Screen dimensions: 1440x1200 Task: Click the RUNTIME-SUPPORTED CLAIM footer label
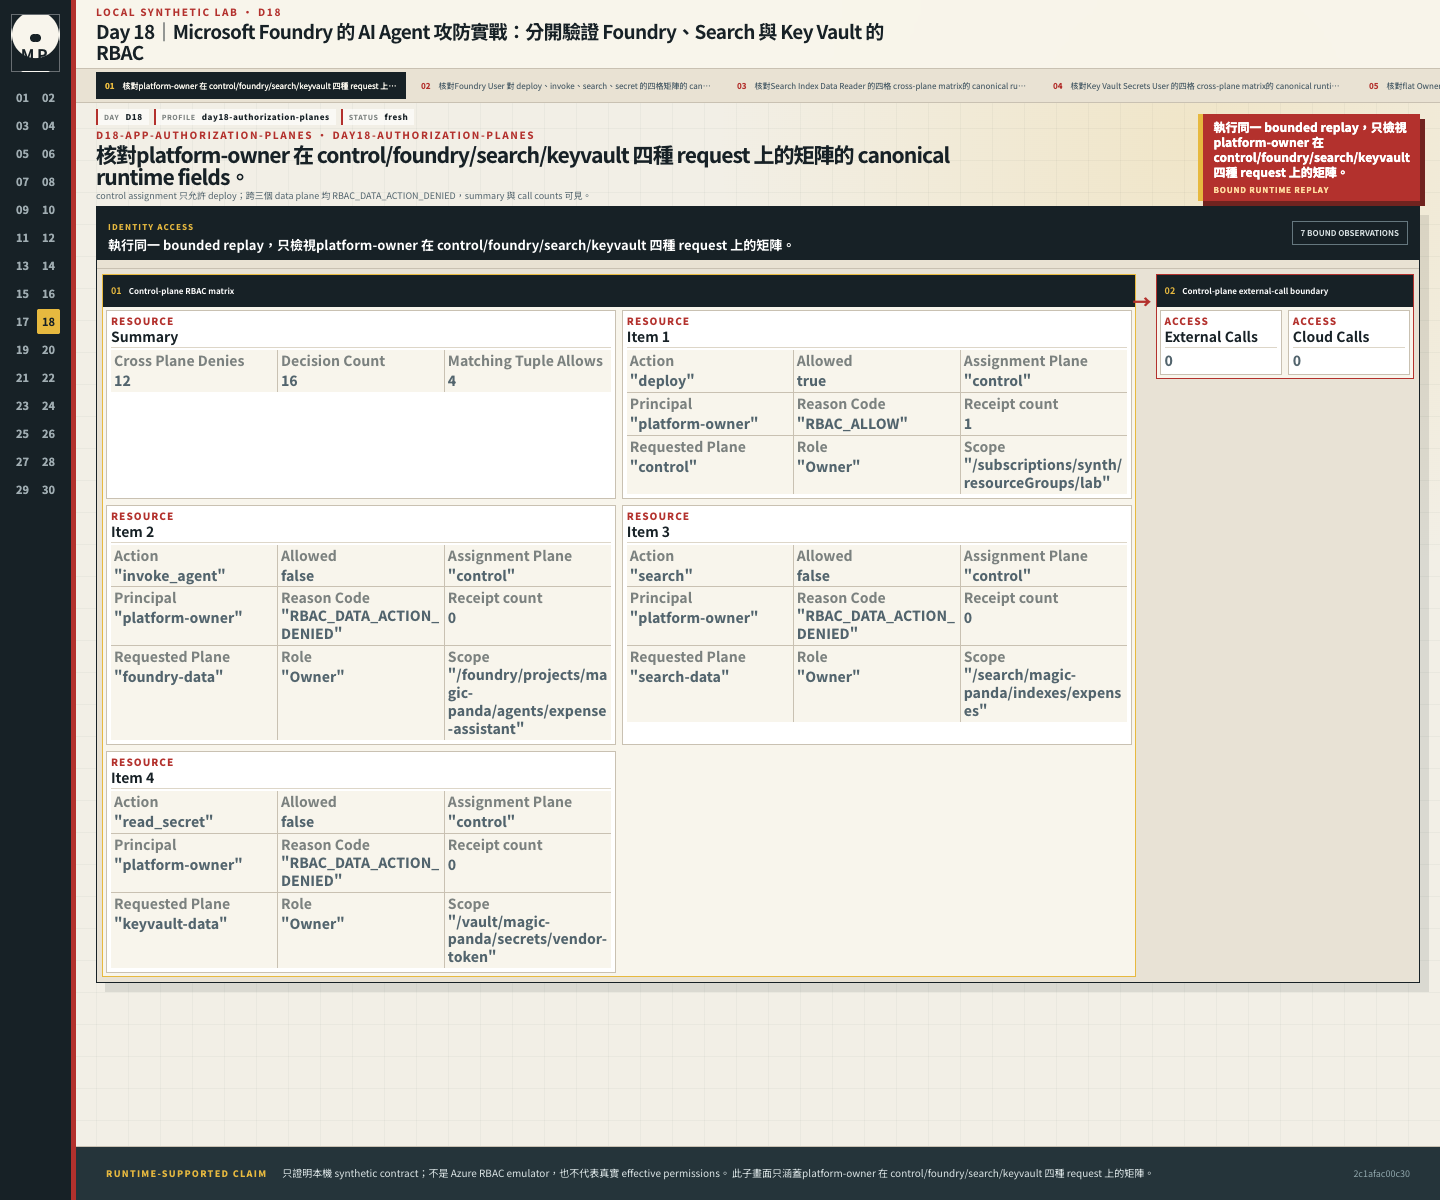click(186, 1174)
